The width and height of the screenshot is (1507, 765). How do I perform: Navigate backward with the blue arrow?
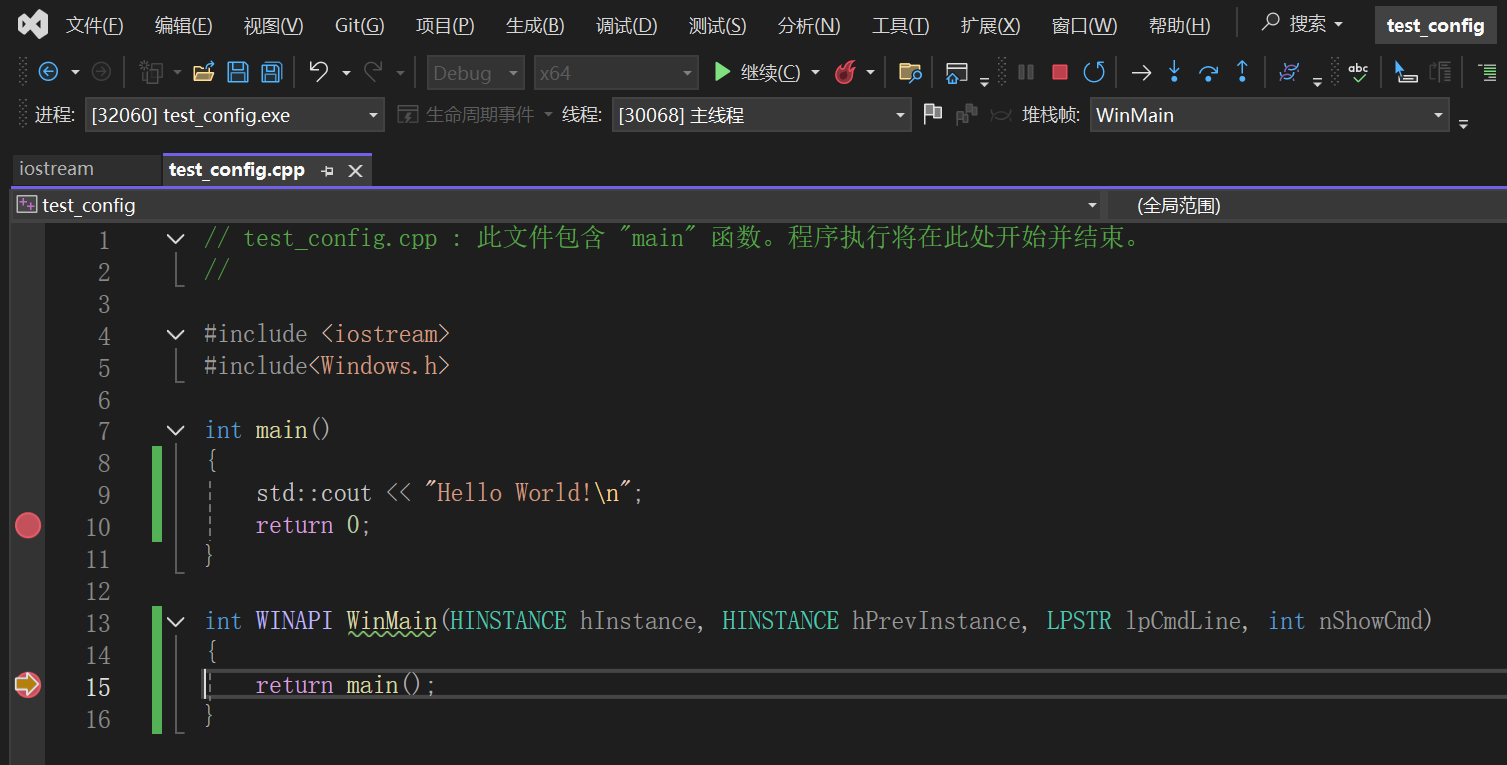(47, 72)
